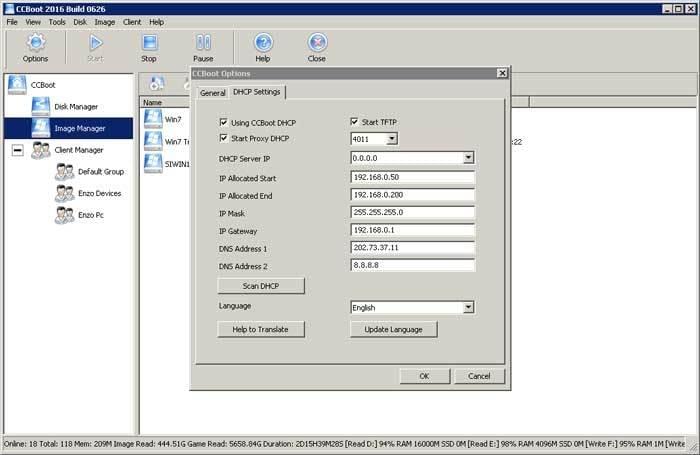Image resolution: width=700 pixels, height=455 pixels.
Task: Uncheck the Using CCBoot DHCP checkbox
Action: tap(224, 122)
